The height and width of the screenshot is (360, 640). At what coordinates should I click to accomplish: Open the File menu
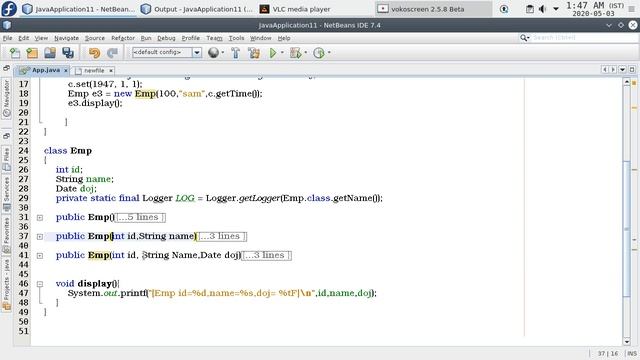point(7,38)
